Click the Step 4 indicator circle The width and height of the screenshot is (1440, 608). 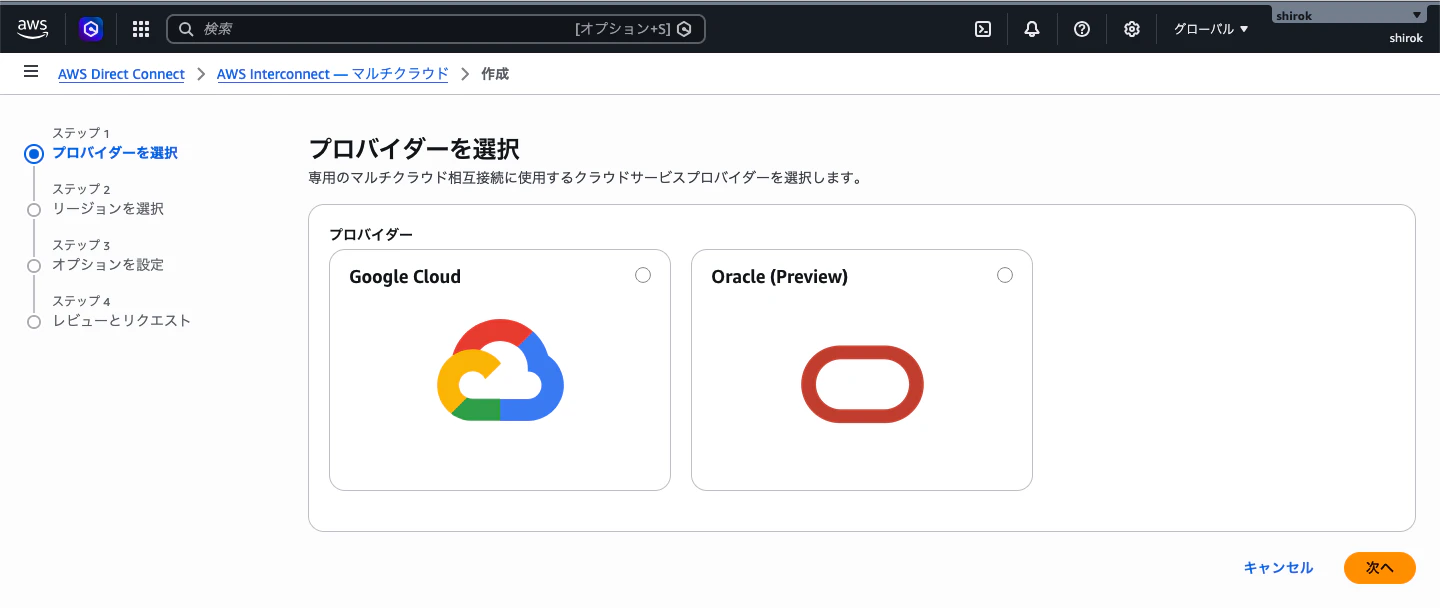tap(34, 321)
